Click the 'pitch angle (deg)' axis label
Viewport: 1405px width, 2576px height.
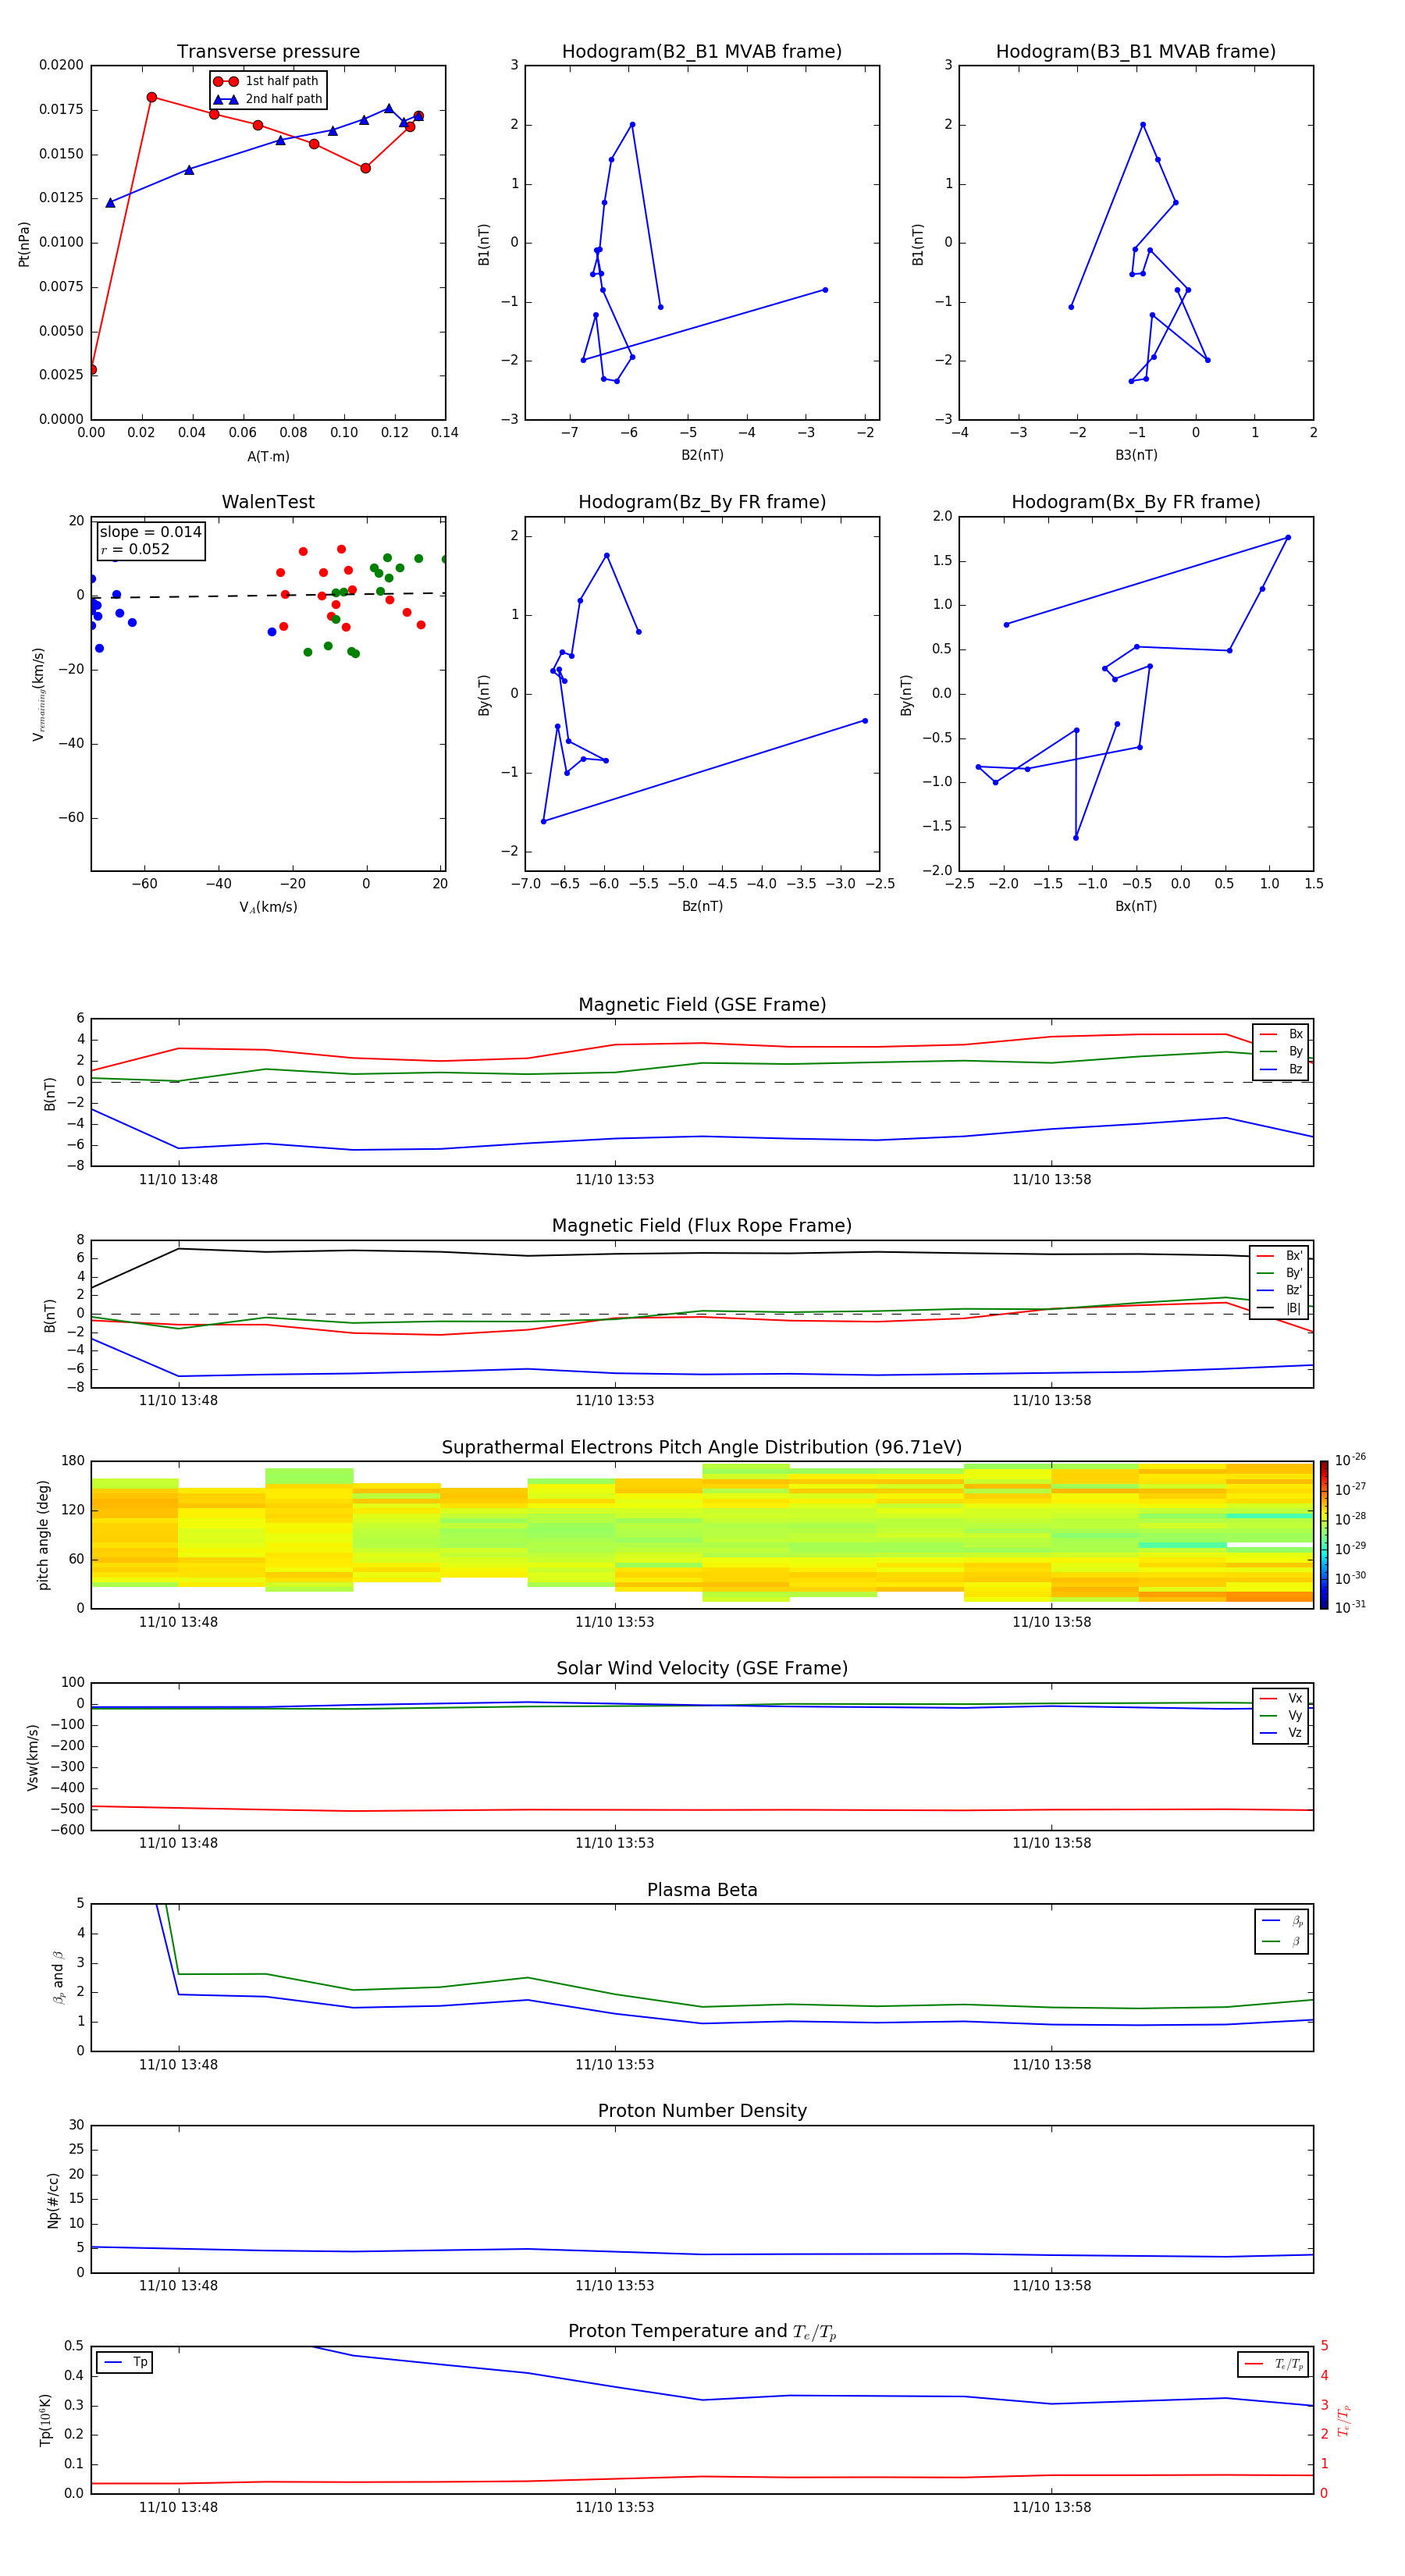click(43, 1535)
